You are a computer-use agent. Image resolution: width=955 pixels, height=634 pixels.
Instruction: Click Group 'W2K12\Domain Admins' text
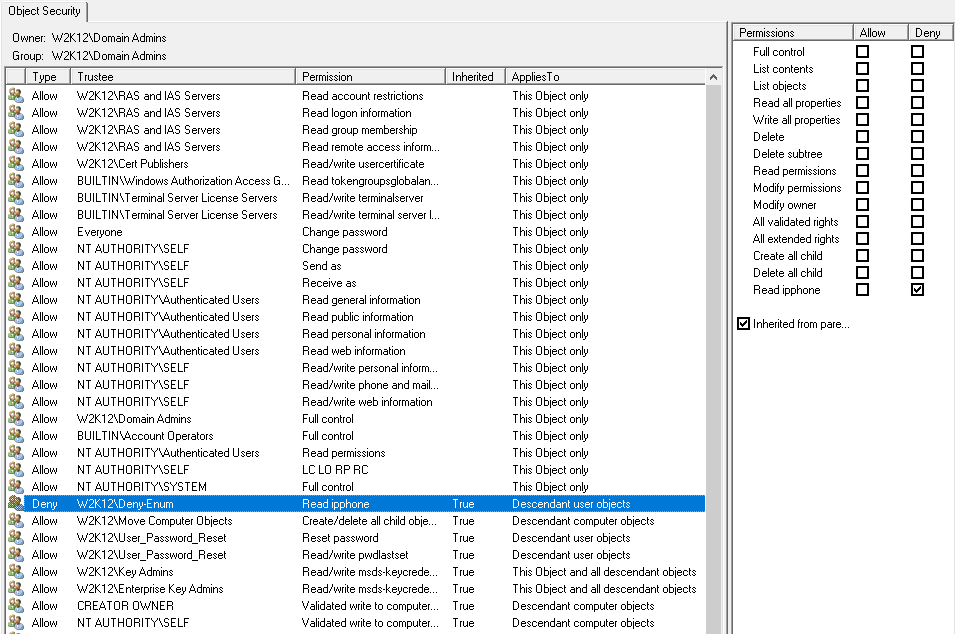coord(109,56)
